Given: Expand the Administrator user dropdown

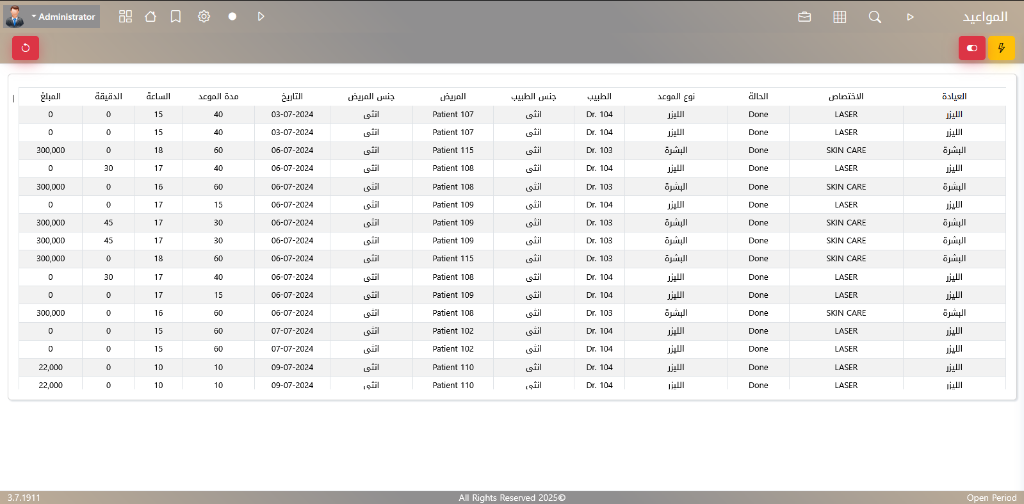Looking at the screenshot, I should point(63,17).
